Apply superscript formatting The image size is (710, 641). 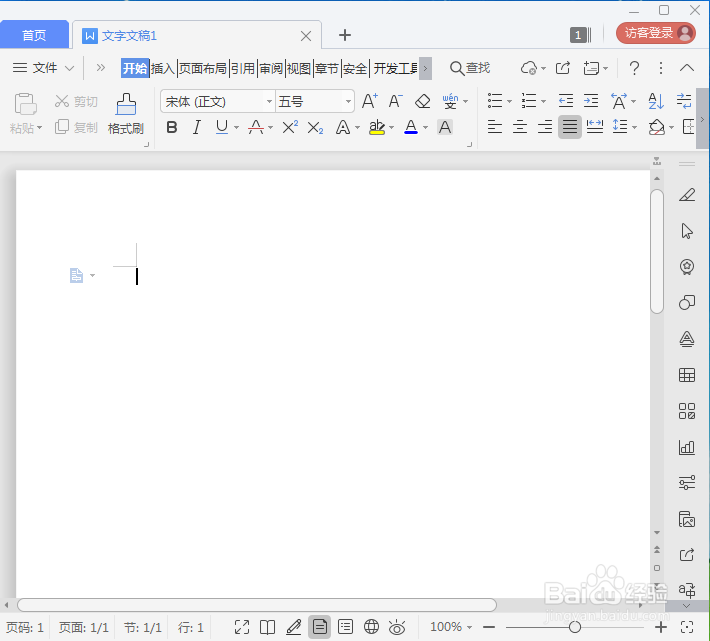click(290, 127)
